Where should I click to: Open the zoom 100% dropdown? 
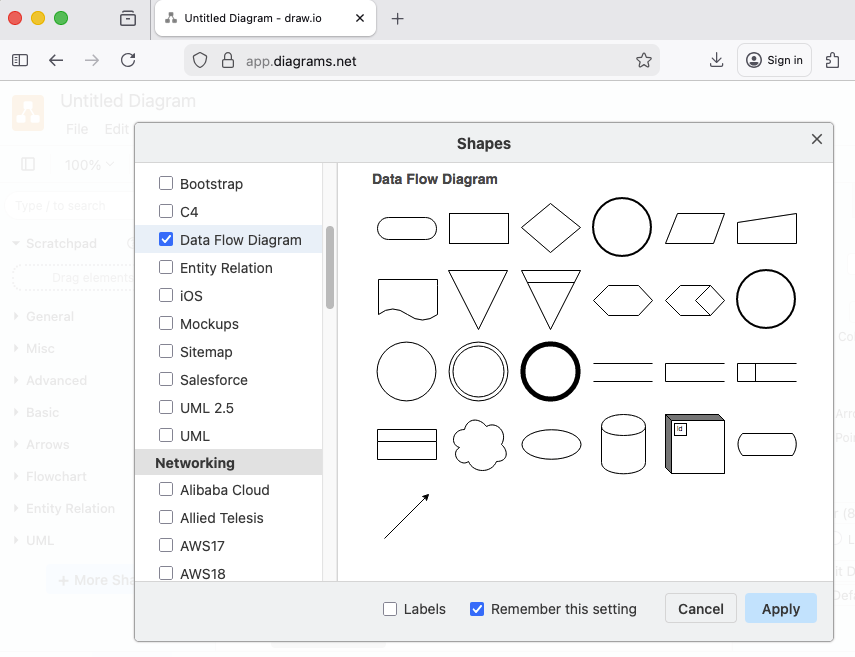tap(90, 165)
